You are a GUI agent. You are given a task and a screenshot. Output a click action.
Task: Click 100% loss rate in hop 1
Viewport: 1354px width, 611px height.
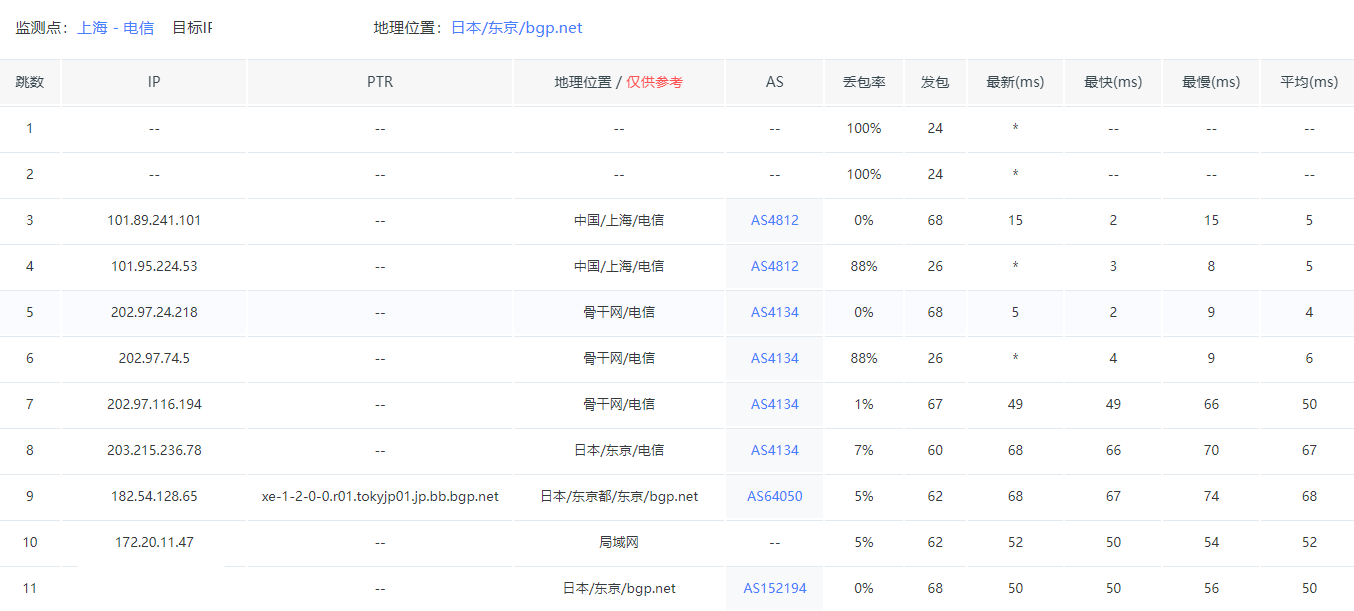click(x=864, y=128)
